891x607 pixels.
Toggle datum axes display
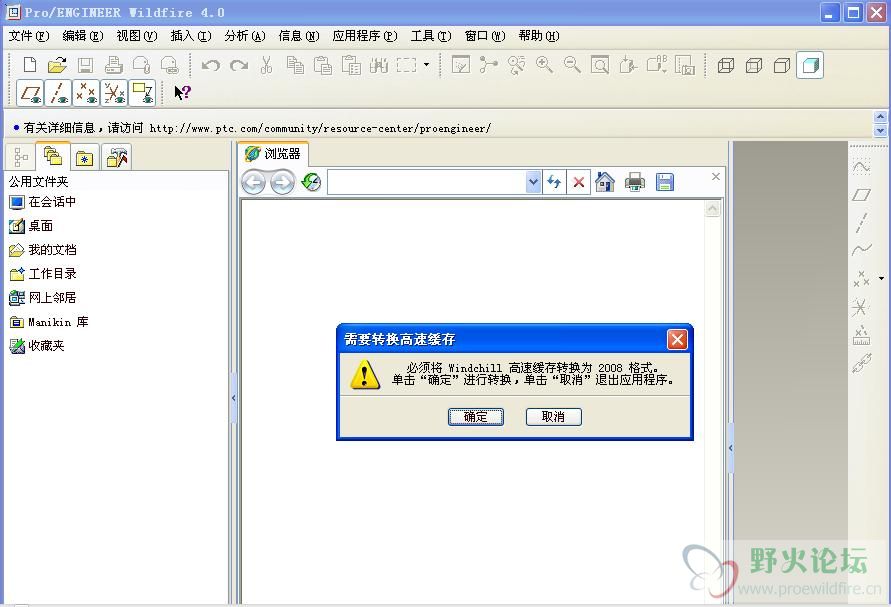pos(58,93)
